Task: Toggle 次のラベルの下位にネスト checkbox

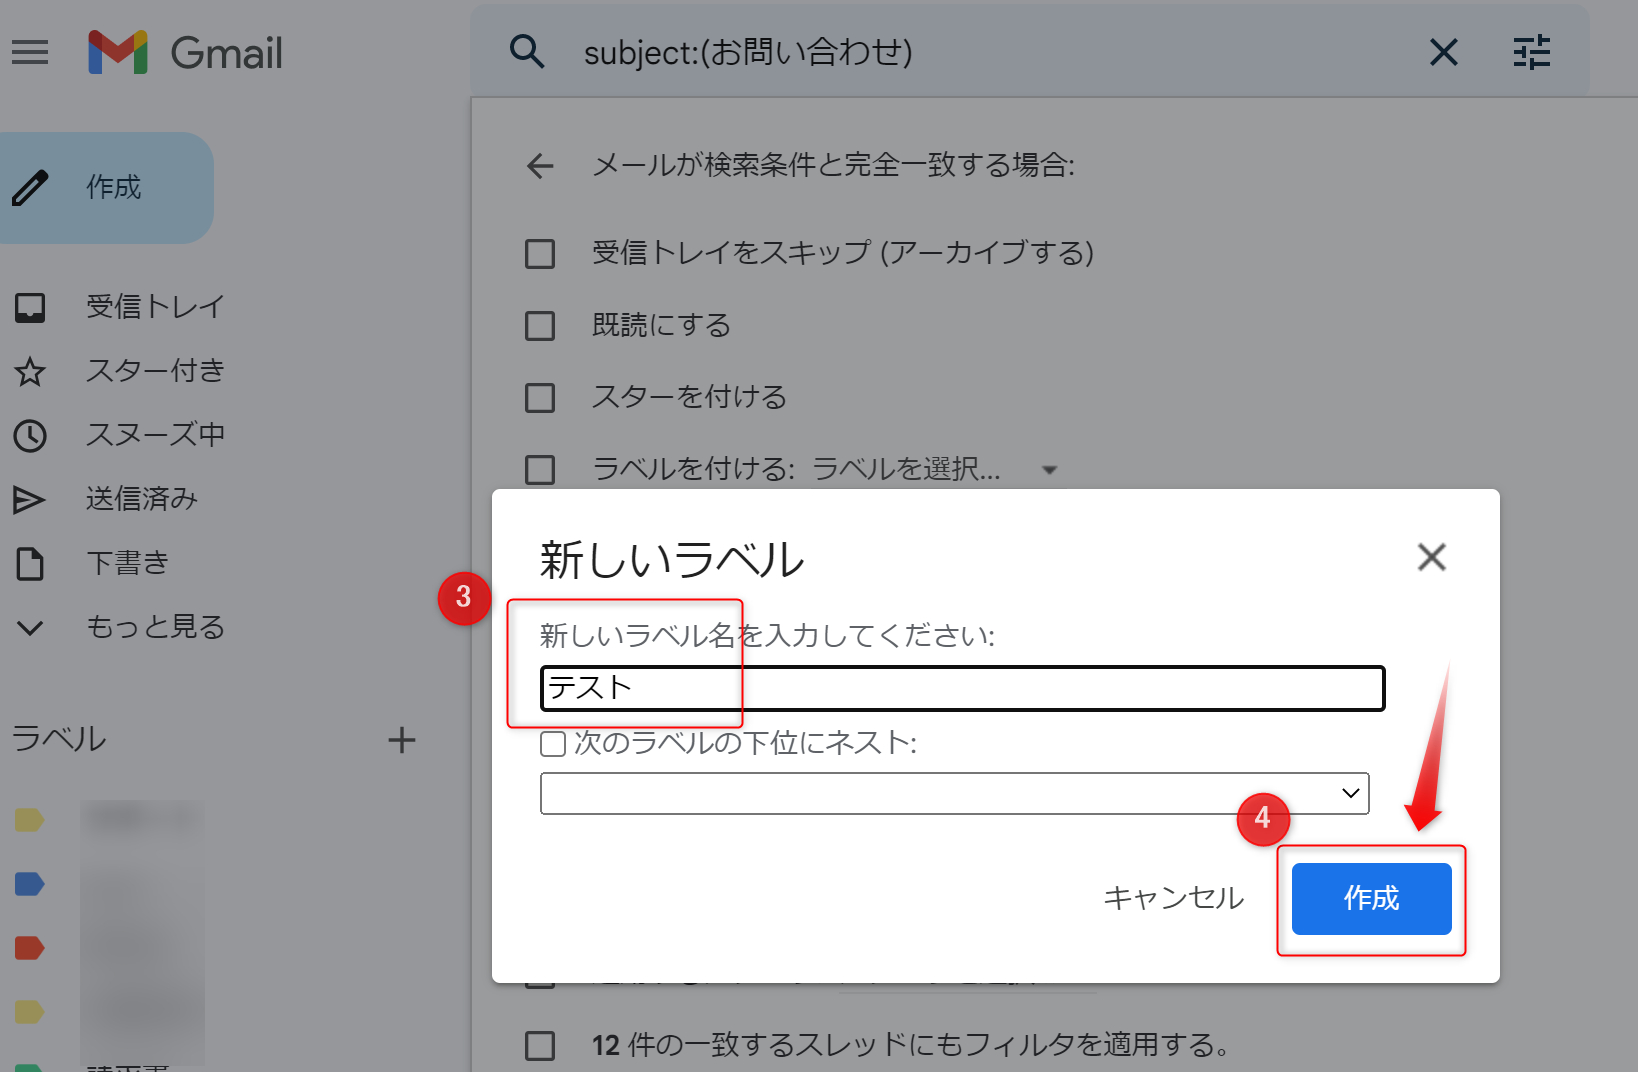Action: click(x=553, y=744)
